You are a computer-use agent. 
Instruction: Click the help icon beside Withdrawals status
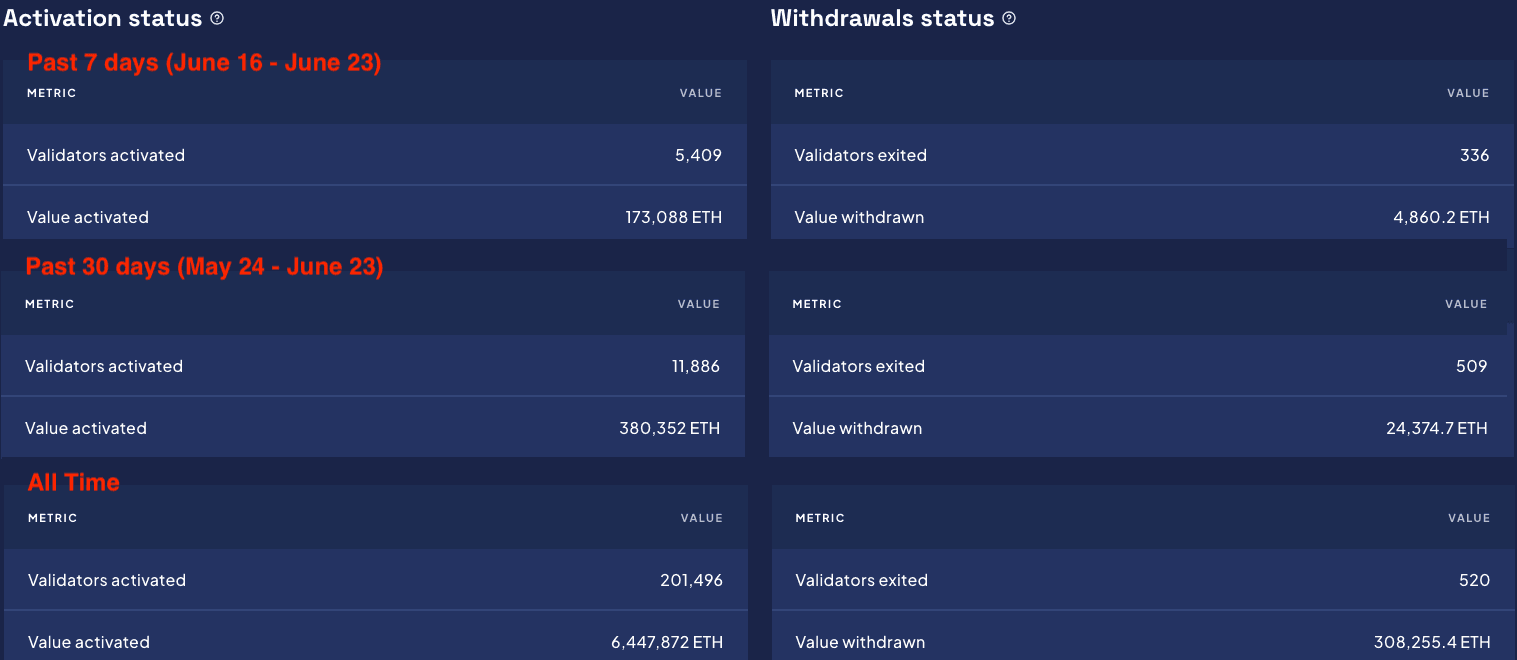1009,18
